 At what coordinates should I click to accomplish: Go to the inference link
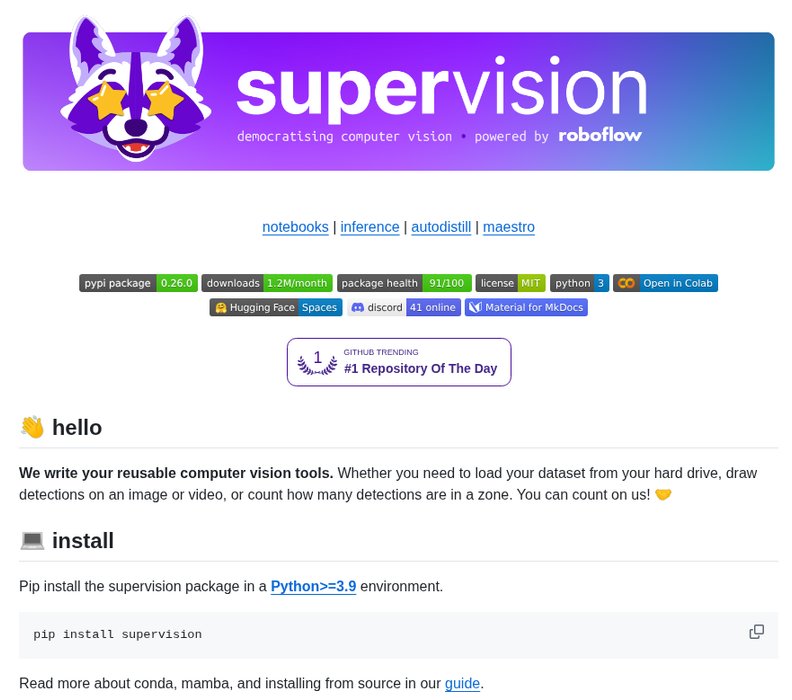coord(370,227)
